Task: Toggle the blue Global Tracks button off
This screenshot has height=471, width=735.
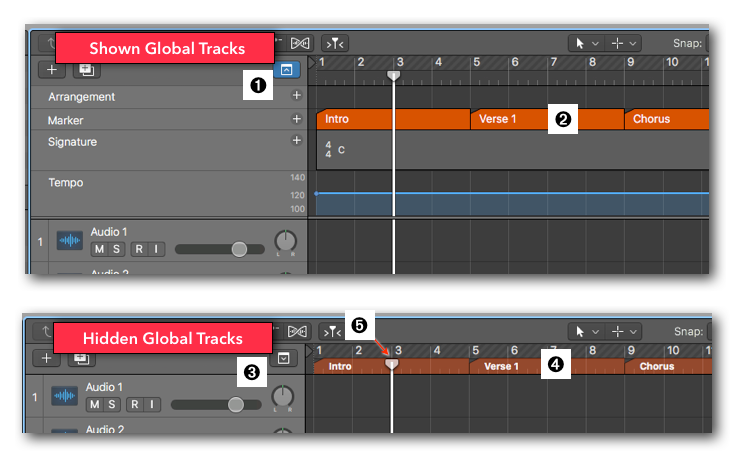Action: click(286, 70)
